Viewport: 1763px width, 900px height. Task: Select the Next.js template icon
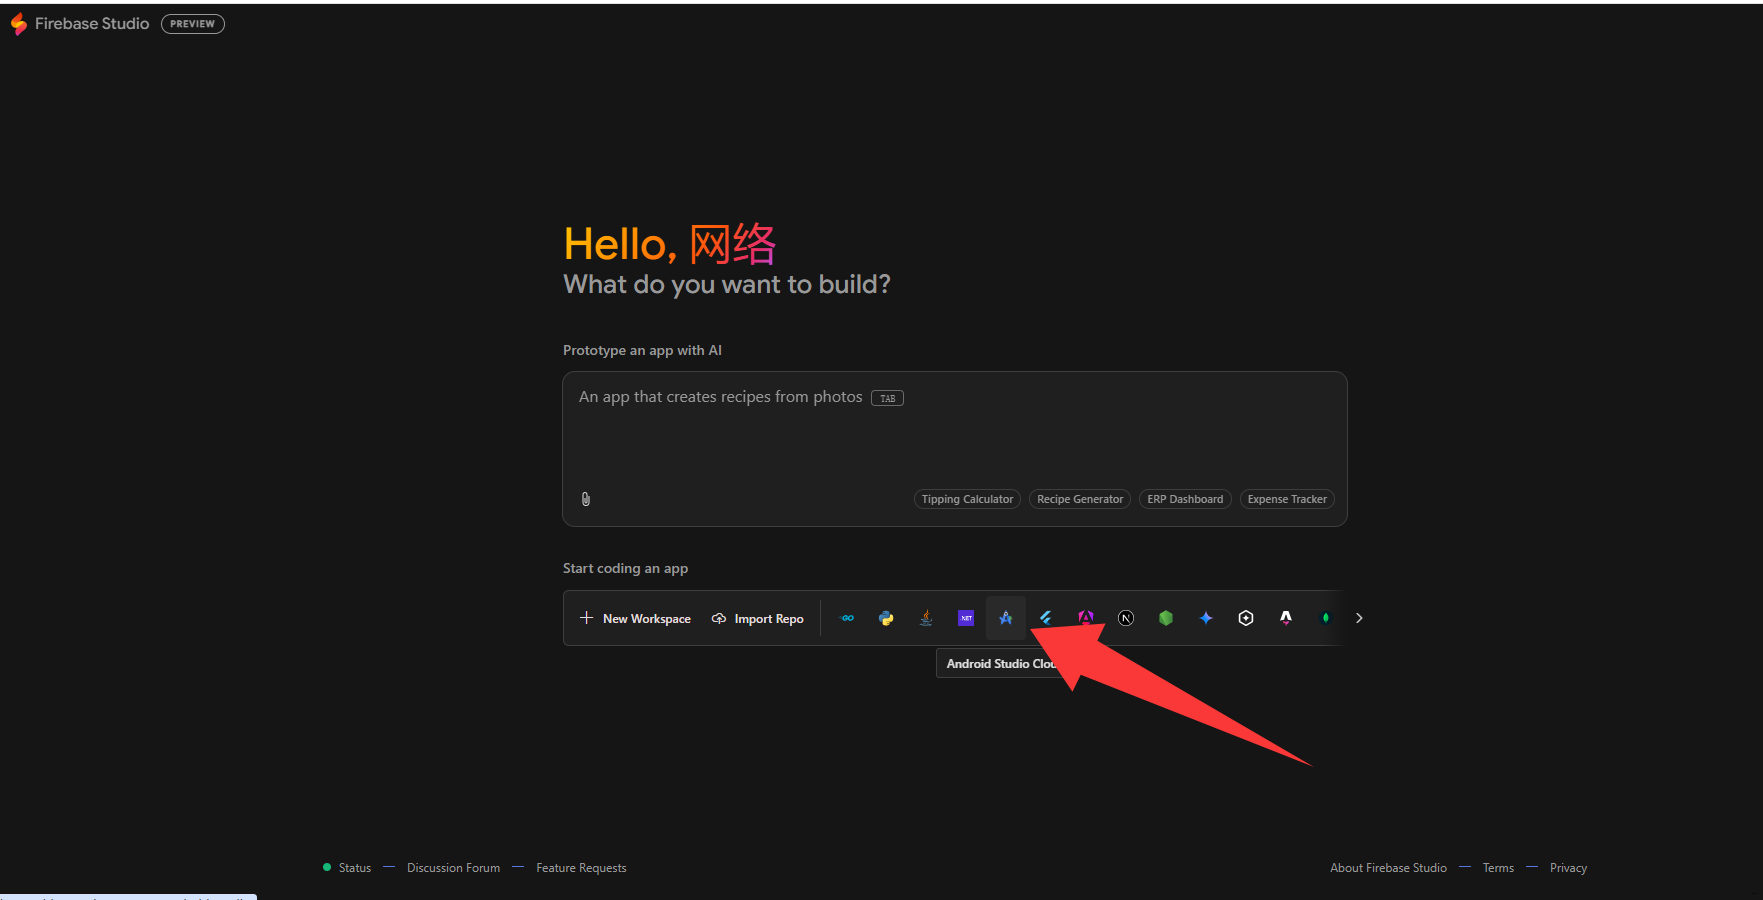(x=1126, y=618)
